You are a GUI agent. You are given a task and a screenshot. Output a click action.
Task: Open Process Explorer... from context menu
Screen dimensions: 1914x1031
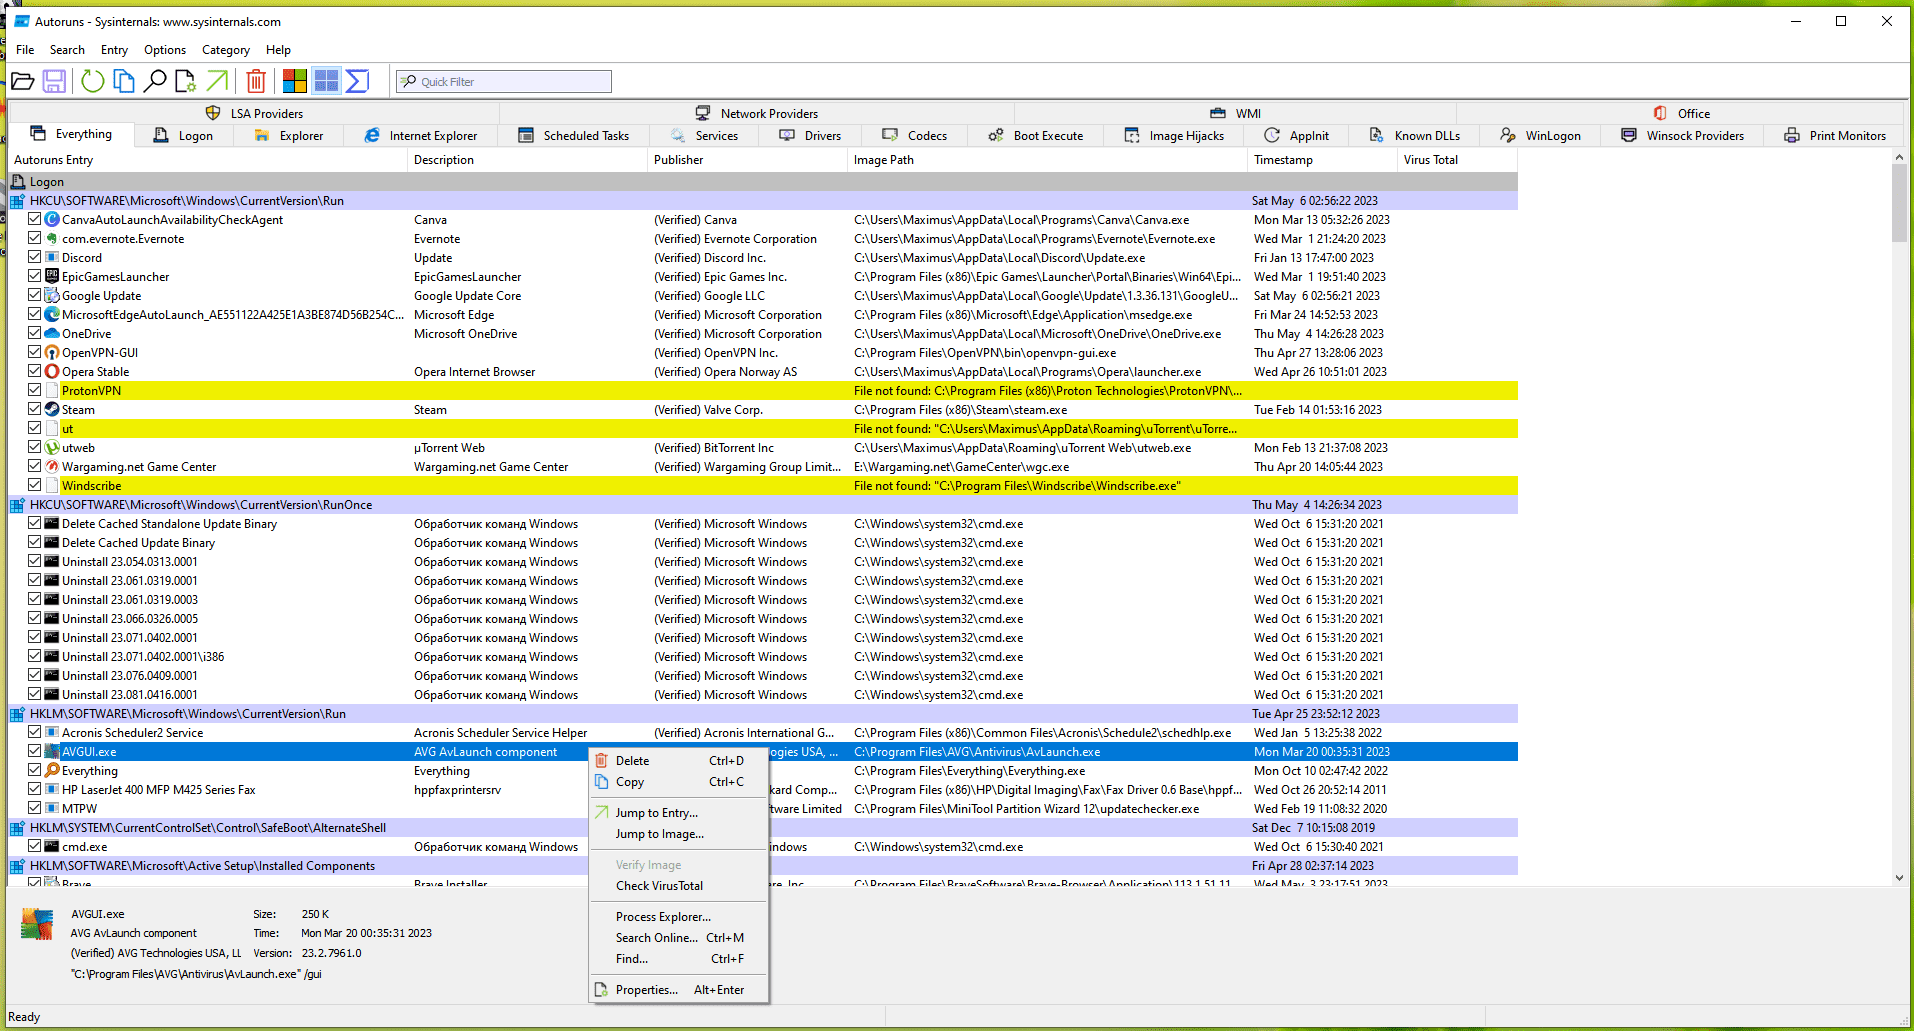679,917
